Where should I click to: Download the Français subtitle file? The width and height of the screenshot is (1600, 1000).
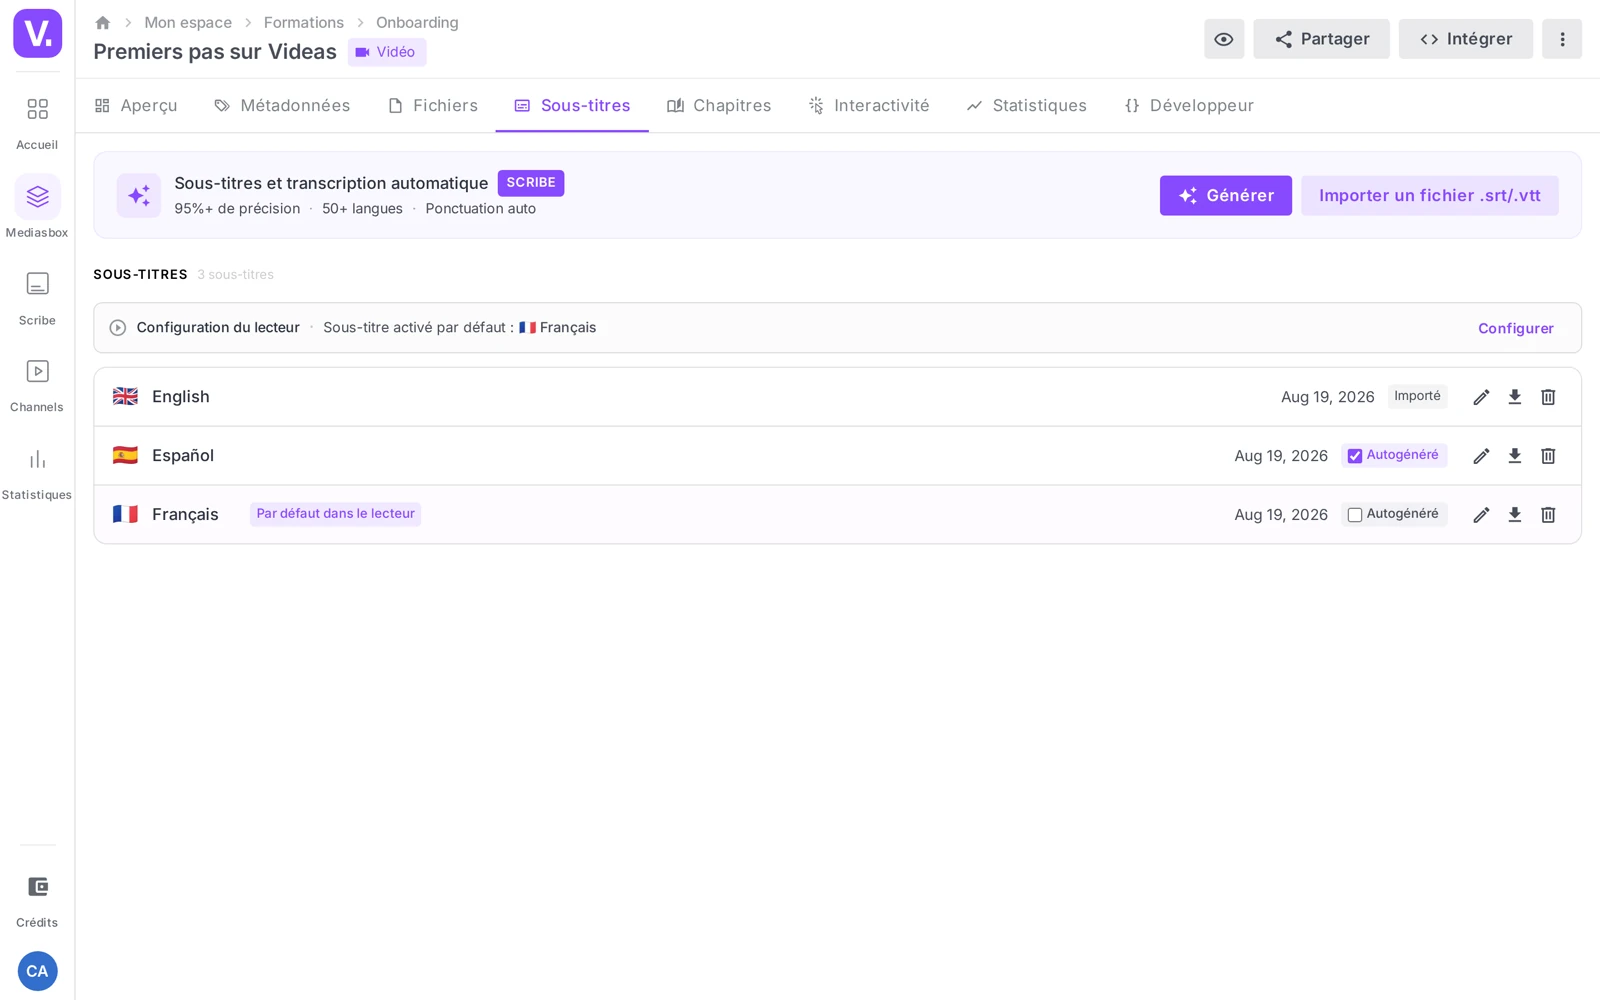coord(1515,515)
